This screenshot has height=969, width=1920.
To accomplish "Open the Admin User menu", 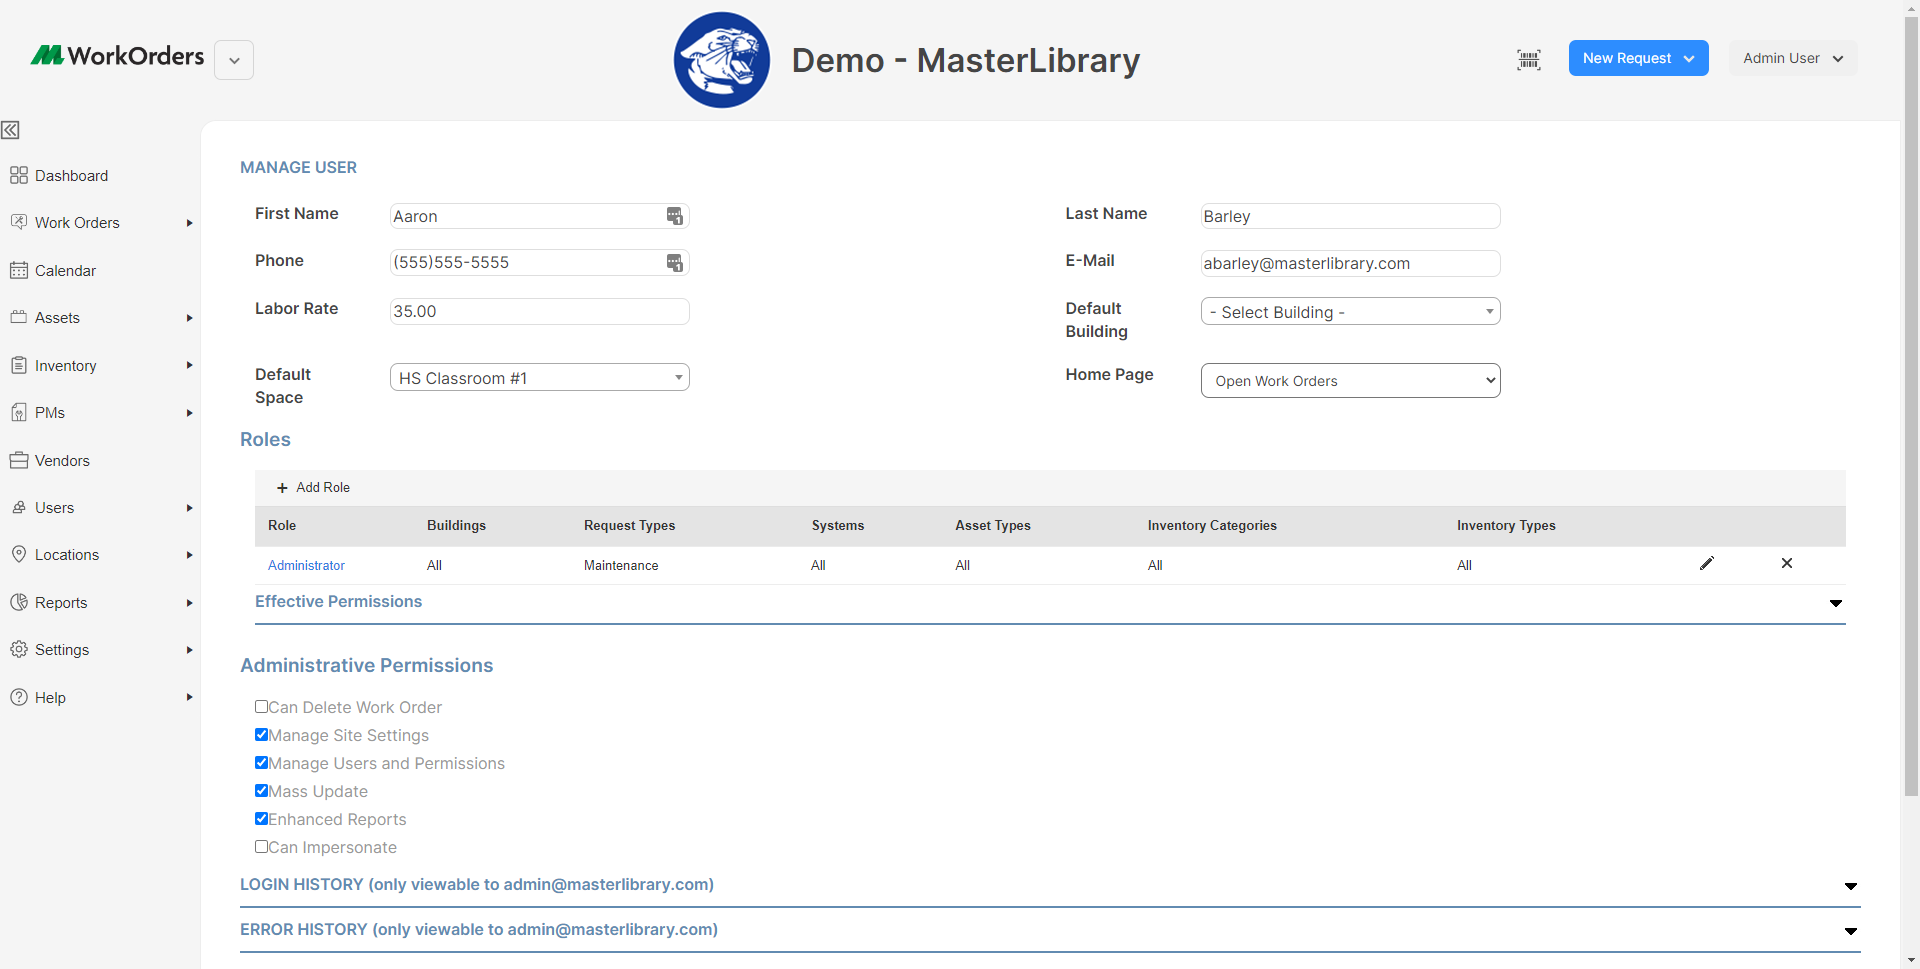I will (1793, 58).
